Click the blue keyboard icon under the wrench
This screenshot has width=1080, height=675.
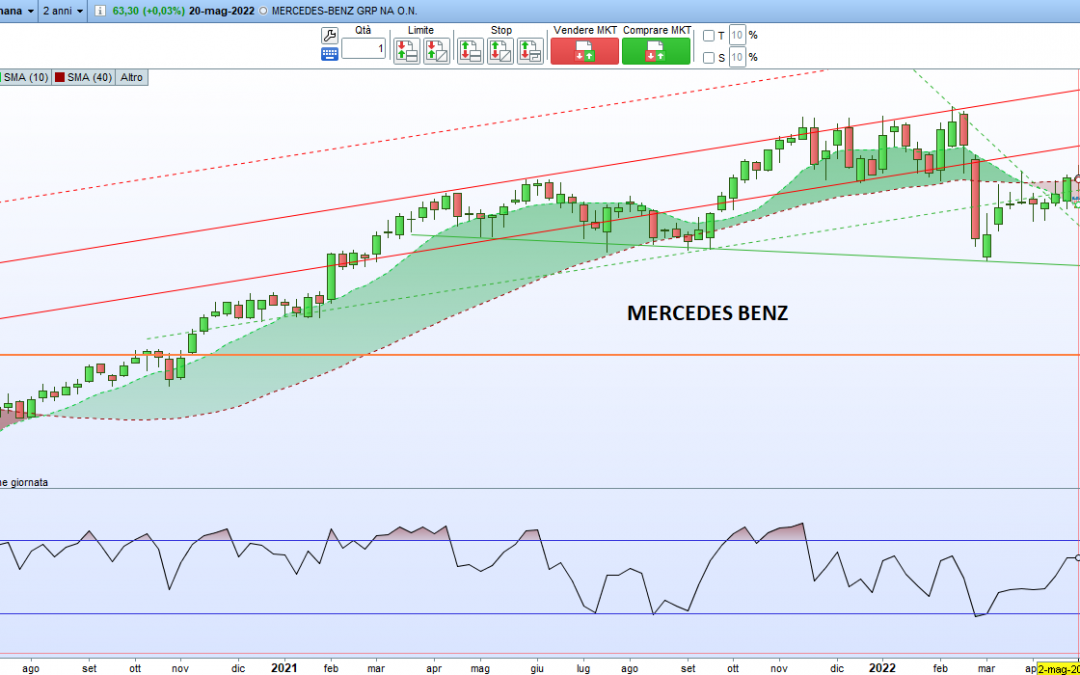(329, 54)
